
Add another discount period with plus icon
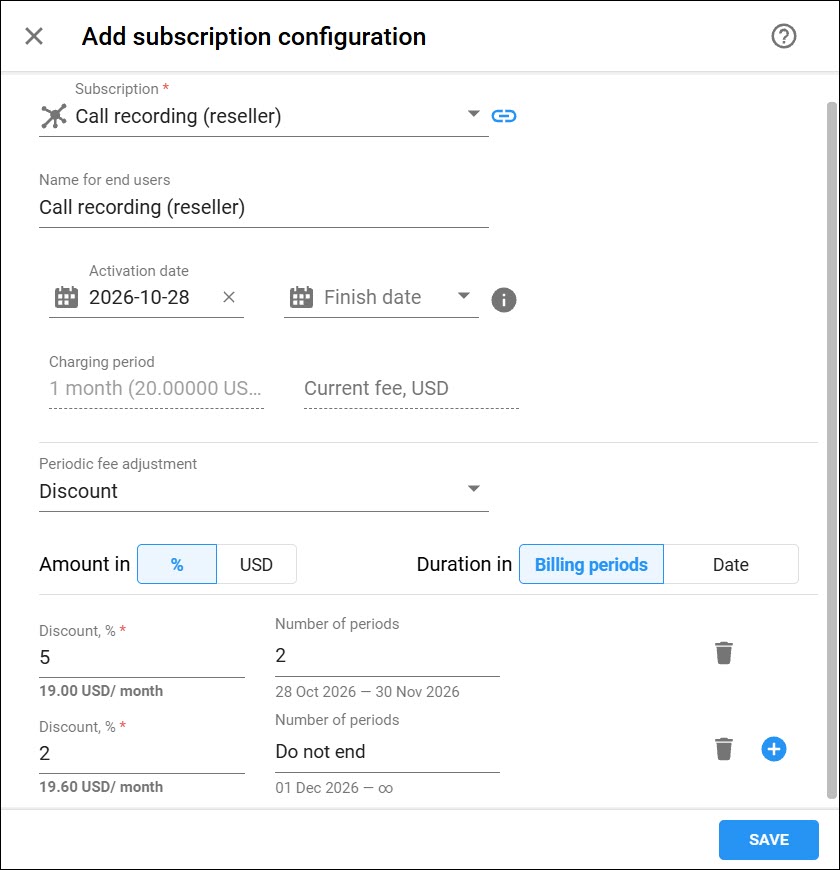point(773,749)
